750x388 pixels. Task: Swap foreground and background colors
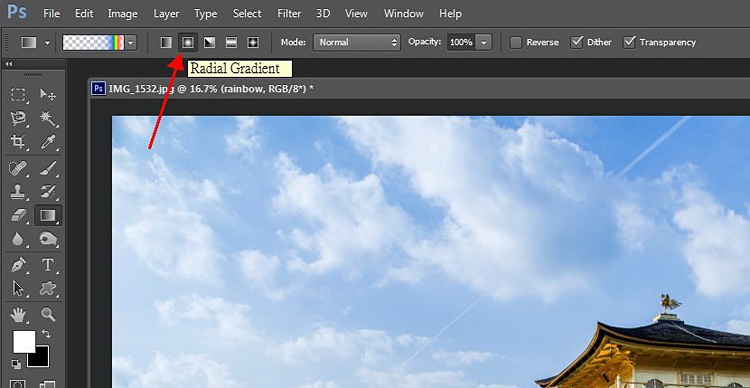tap(46, 333)
